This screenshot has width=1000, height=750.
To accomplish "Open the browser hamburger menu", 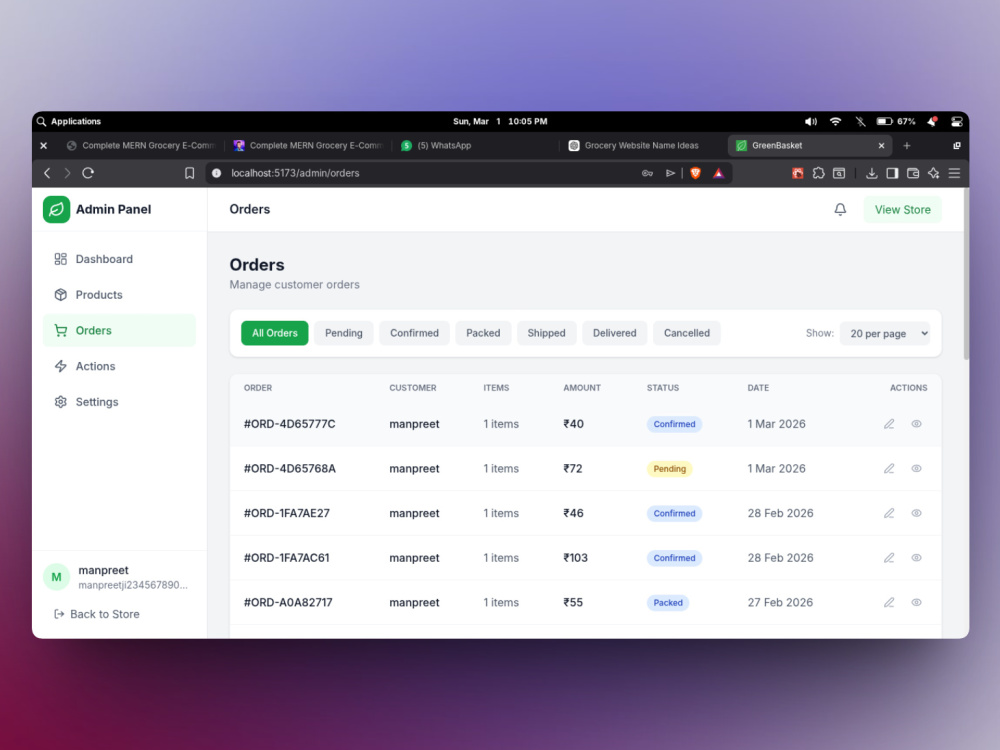I will [x=954, y=173].
